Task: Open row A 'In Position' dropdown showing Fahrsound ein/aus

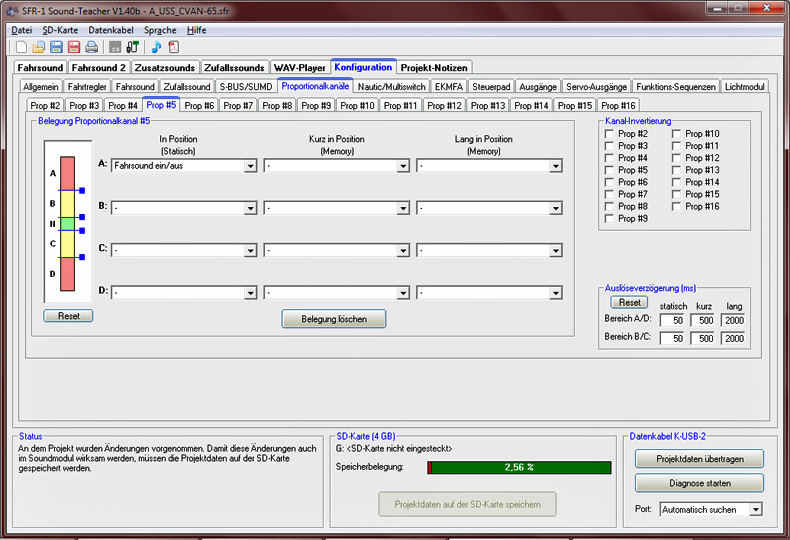Action: [184, 166]
